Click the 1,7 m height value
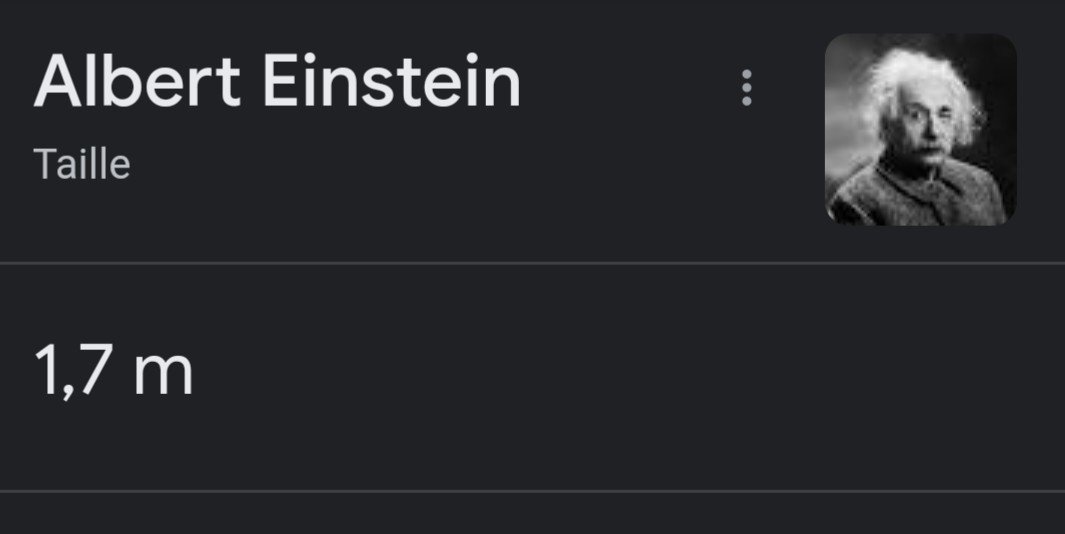 tap(113, 373)
